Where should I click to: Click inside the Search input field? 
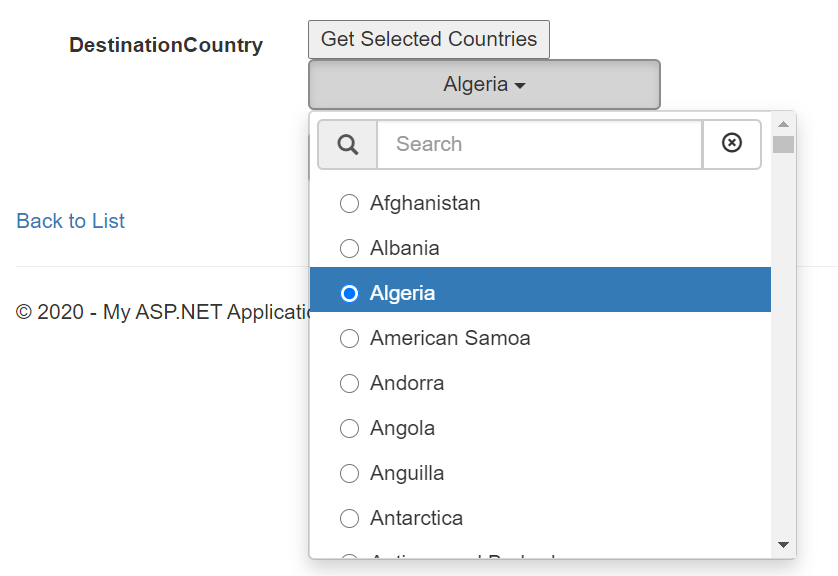(540, 144)
